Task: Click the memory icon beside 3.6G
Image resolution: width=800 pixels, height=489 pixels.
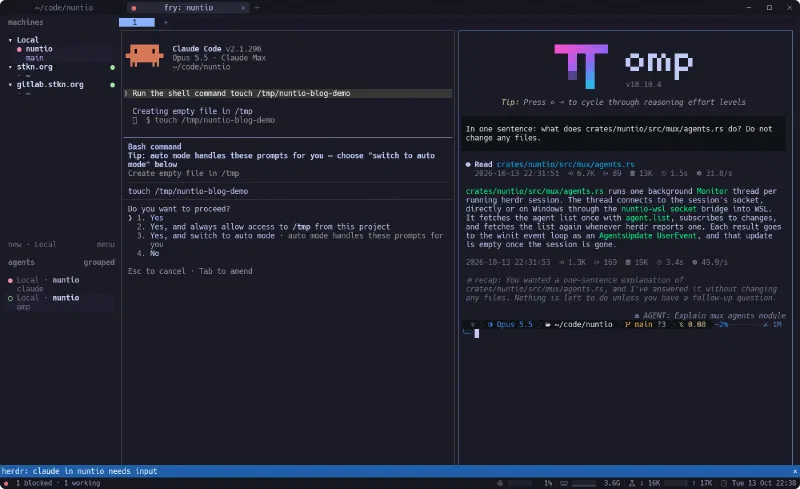Action: click(564, 483)
